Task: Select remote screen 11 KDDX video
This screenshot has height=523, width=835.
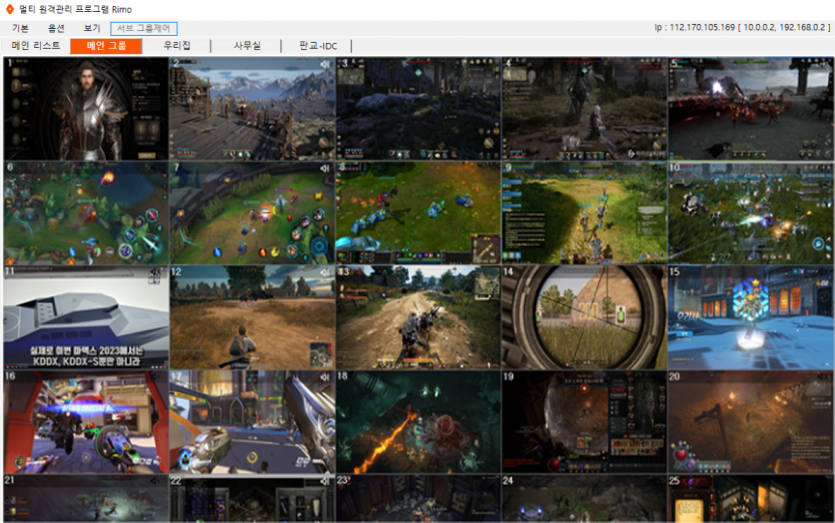Action: pyautogui.click(x=86, y=317)
